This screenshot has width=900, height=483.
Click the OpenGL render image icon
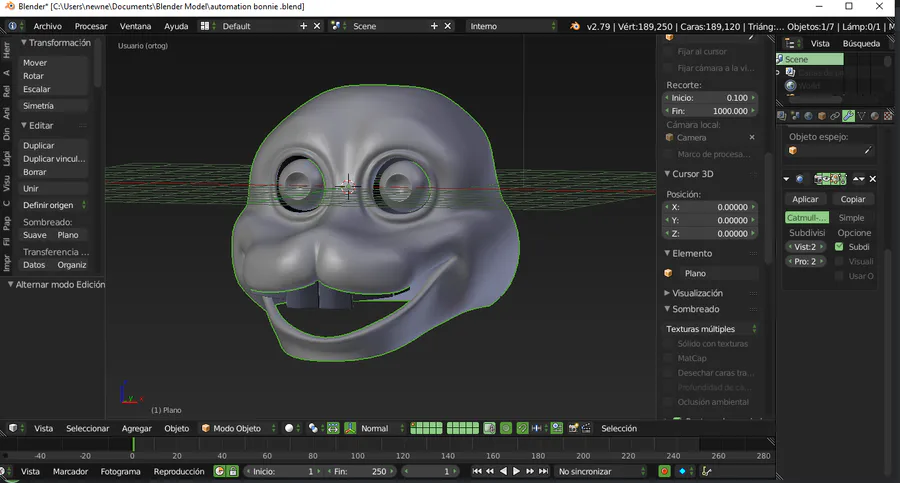(x=573, y=428)
